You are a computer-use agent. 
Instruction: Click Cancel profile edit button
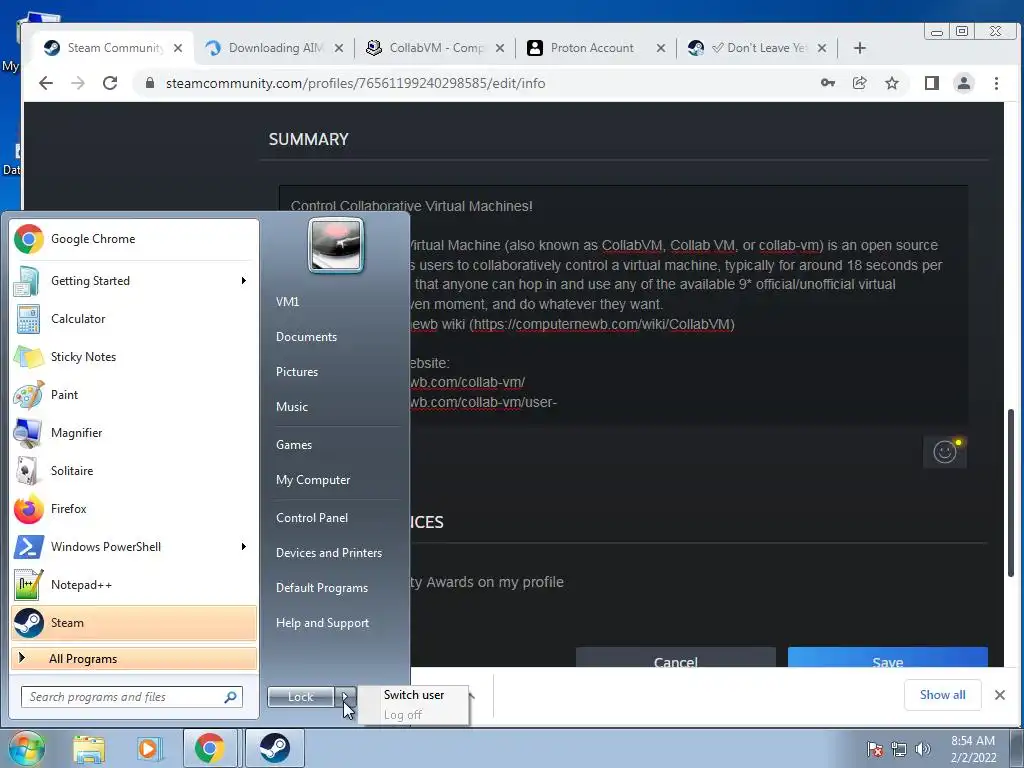pyautogui.click(x=676, y=658)
